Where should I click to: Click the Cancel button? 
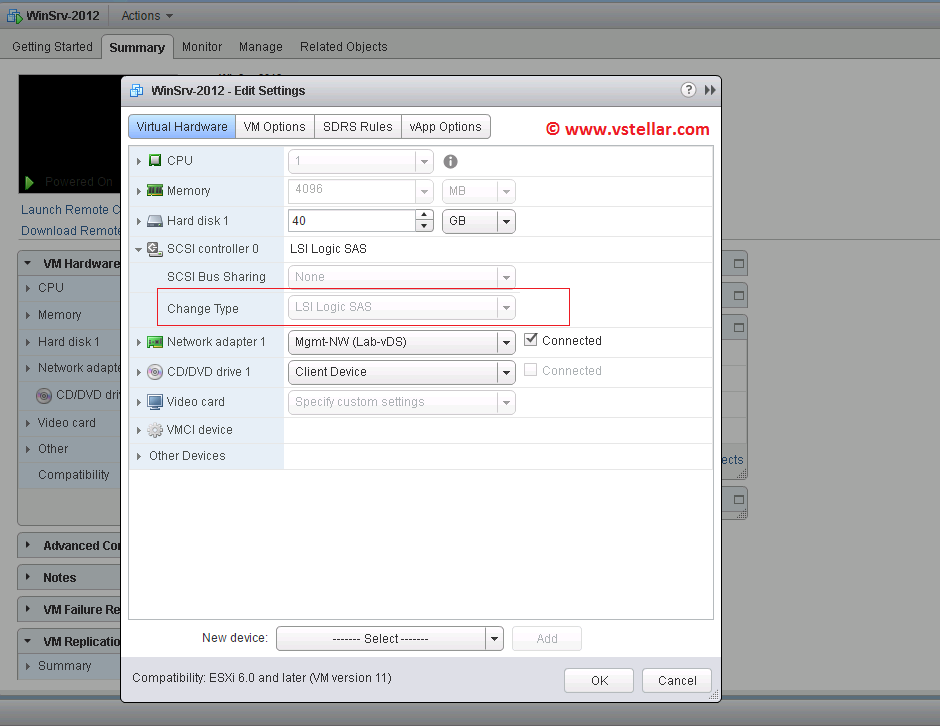(677, 680)
